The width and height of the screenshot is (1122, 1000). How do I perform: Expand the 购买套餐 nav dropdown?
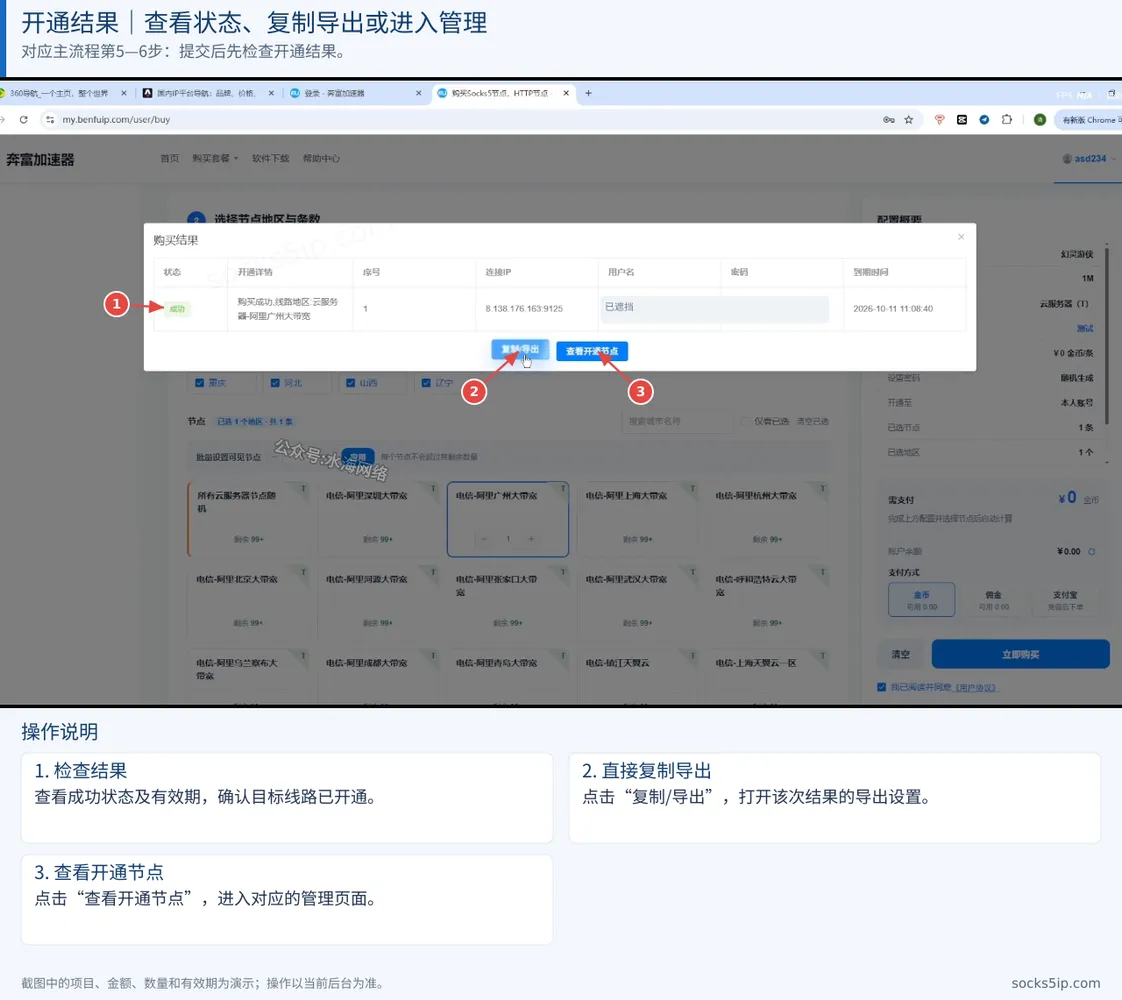[215, 159]
